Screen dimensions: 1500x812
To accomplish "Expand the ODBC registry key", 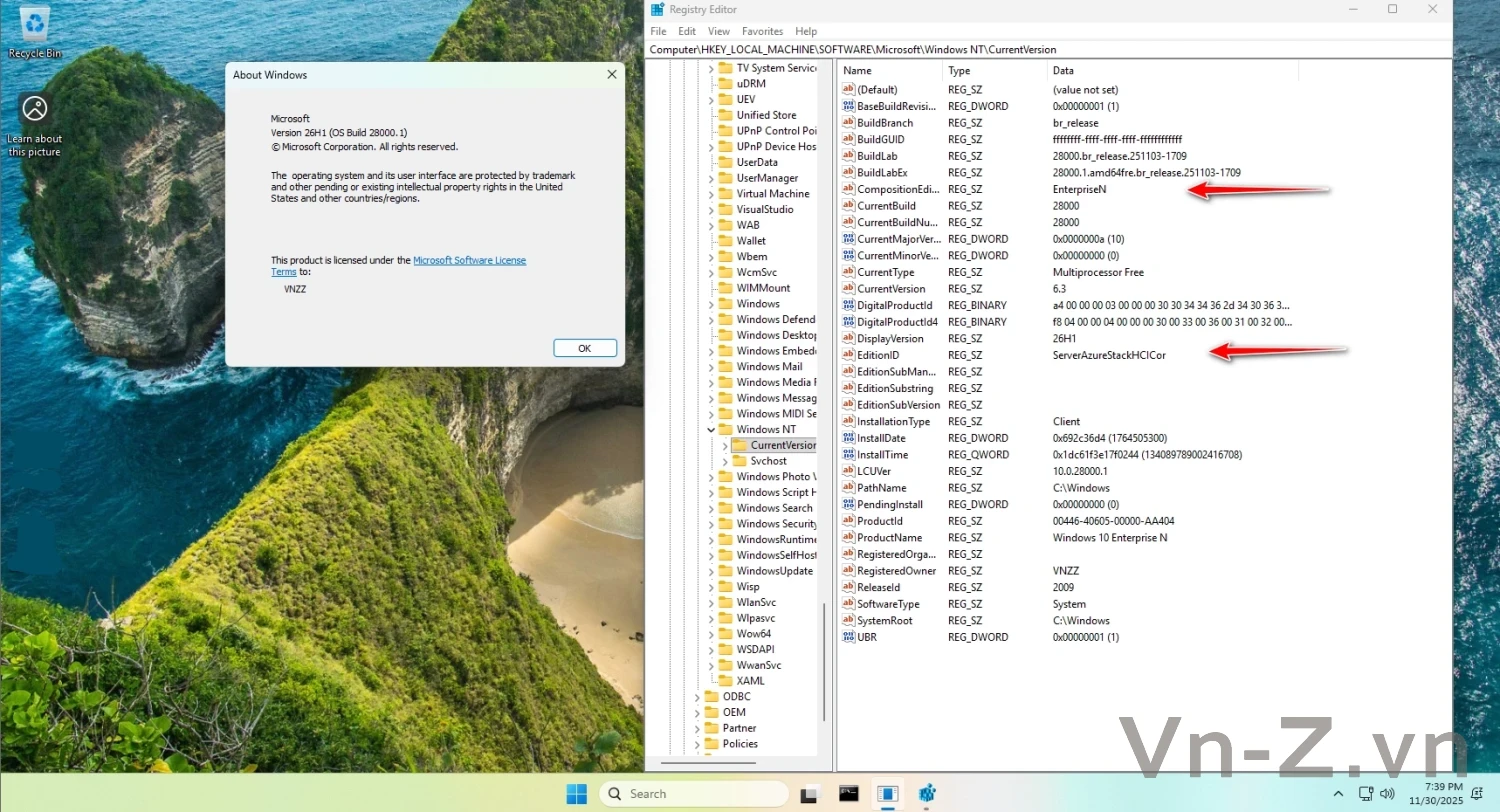I will click(x=697, y=697).
